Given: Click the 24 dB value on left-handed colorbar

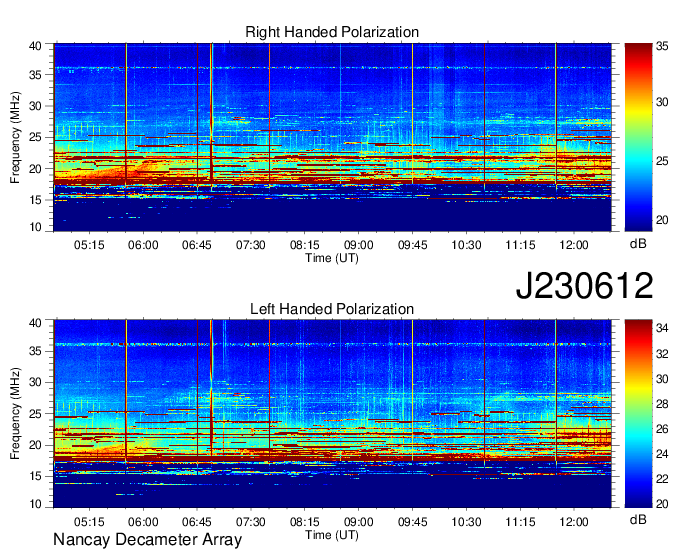Looking at the screenshot, I should 662,454.
